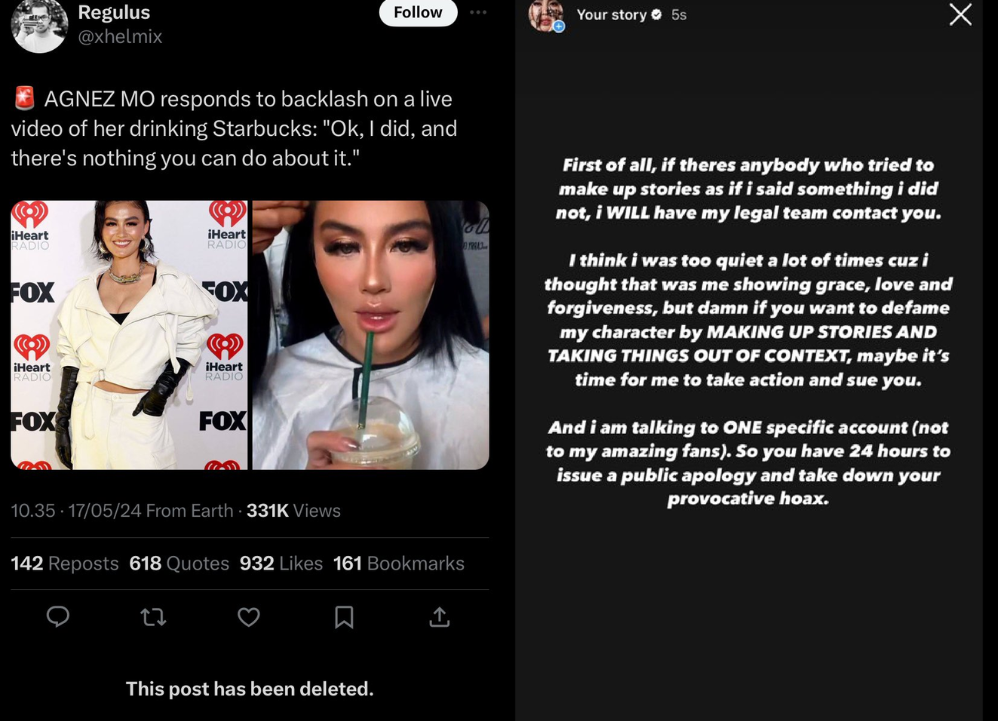Image resolution: width=1000 pixels, height=721 pixels.
Task: Click the reply speech bubble icon
Action: 58,616
